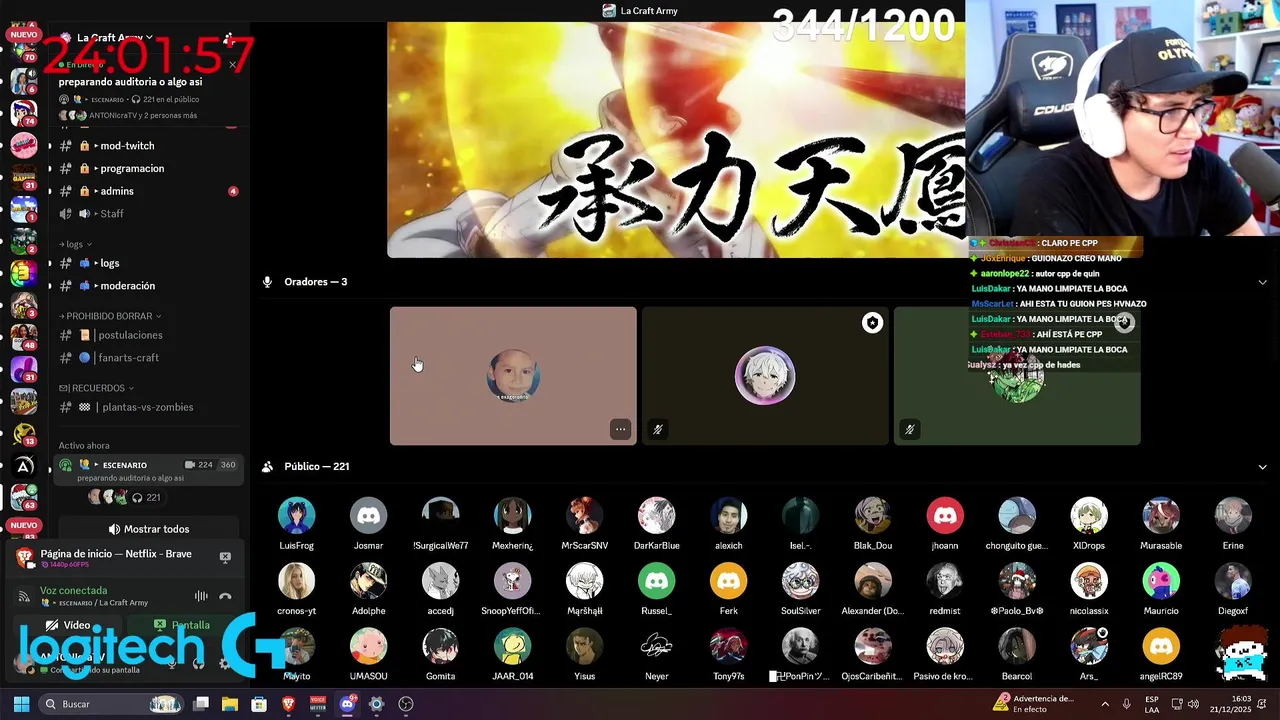1280x720 pixels.
Task: Open the server icon with badge 48
Action: pos(23,336)
